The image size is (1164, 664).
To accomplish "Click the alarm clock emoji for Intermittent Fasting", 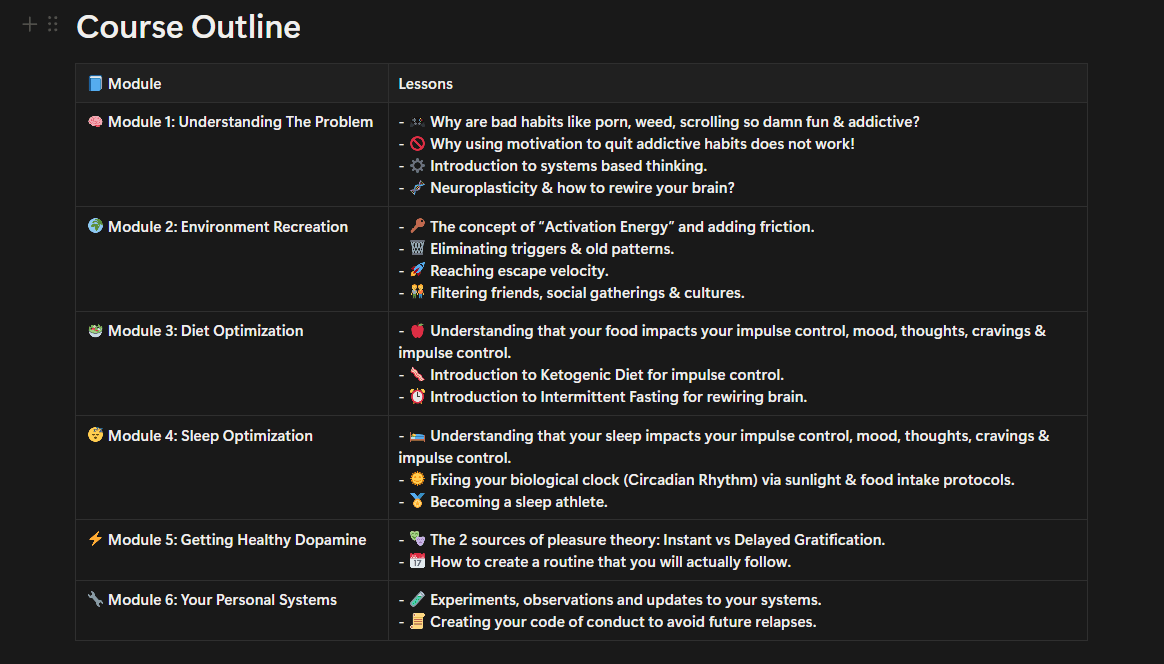I will coord(417,397).
